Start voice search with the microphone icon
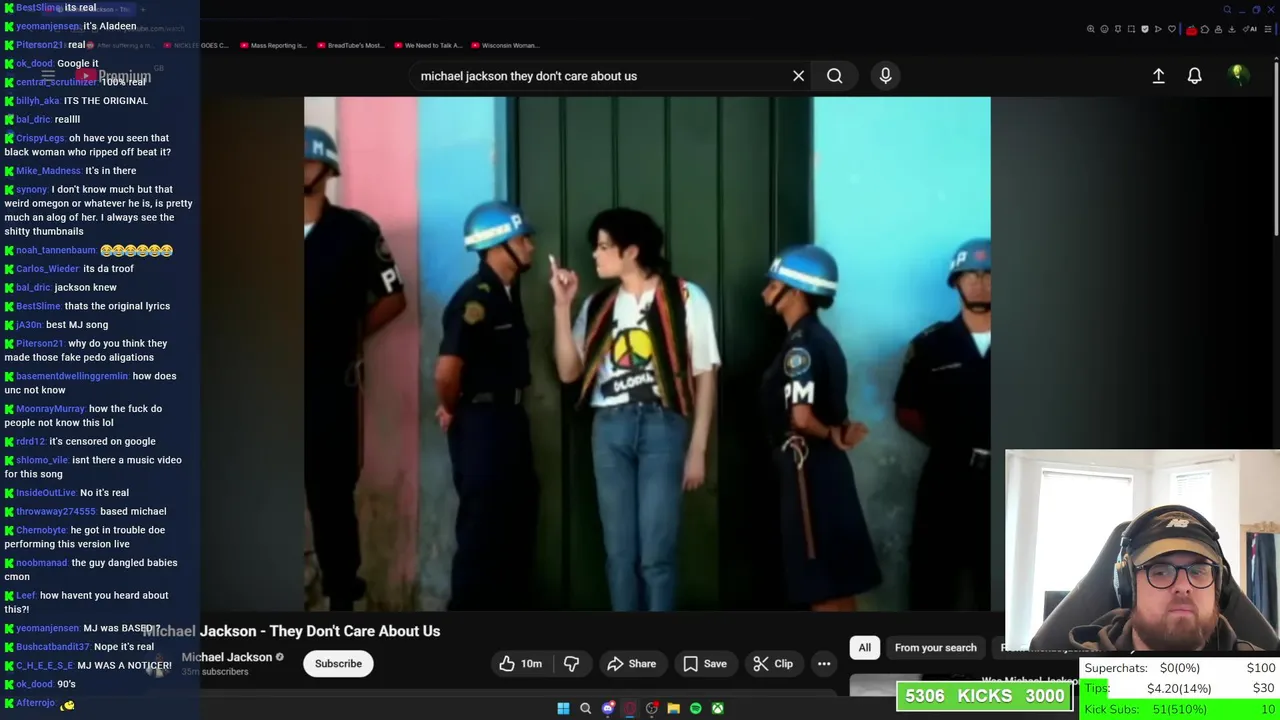The width and height of the screenshot is (1280, 720). [x=885, y=76]
